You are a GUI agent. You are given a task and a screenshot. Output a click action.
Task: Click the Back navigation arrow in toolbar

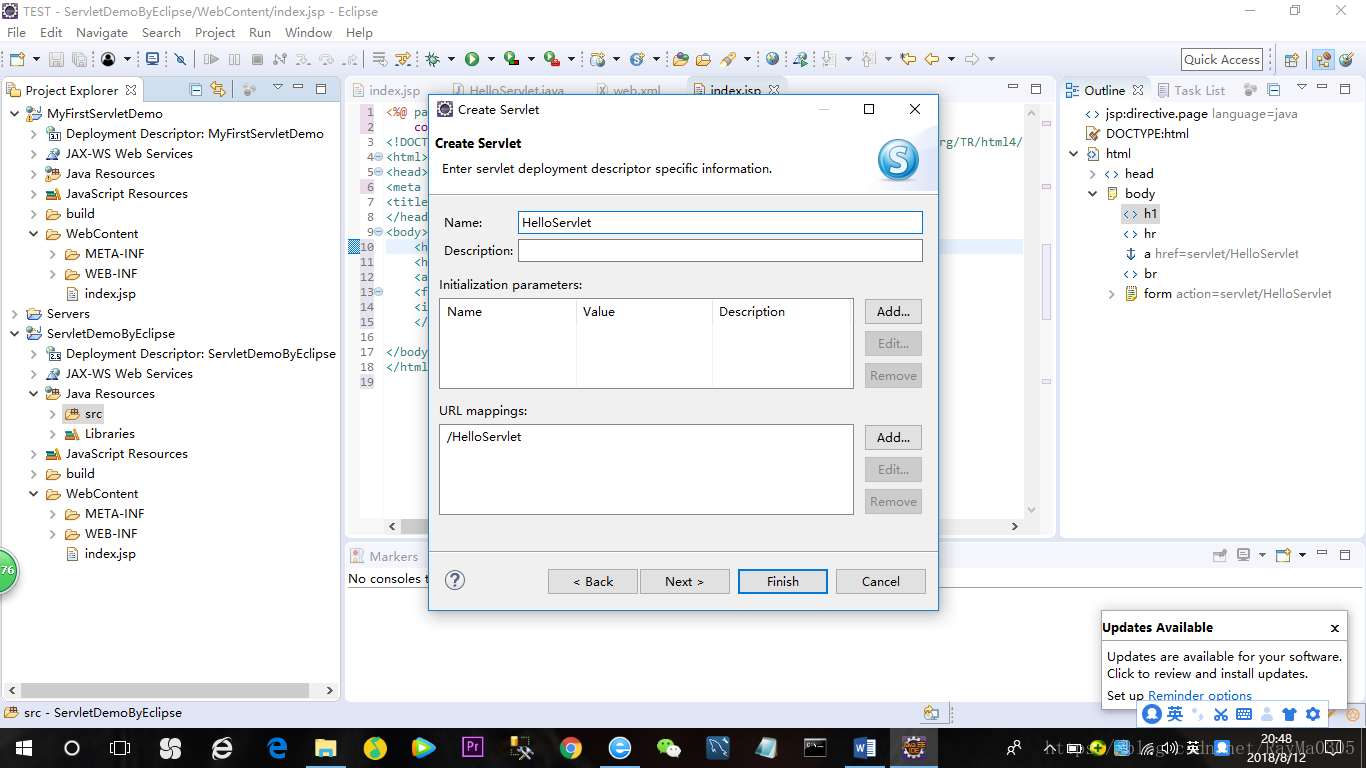[x=931, y=59]
